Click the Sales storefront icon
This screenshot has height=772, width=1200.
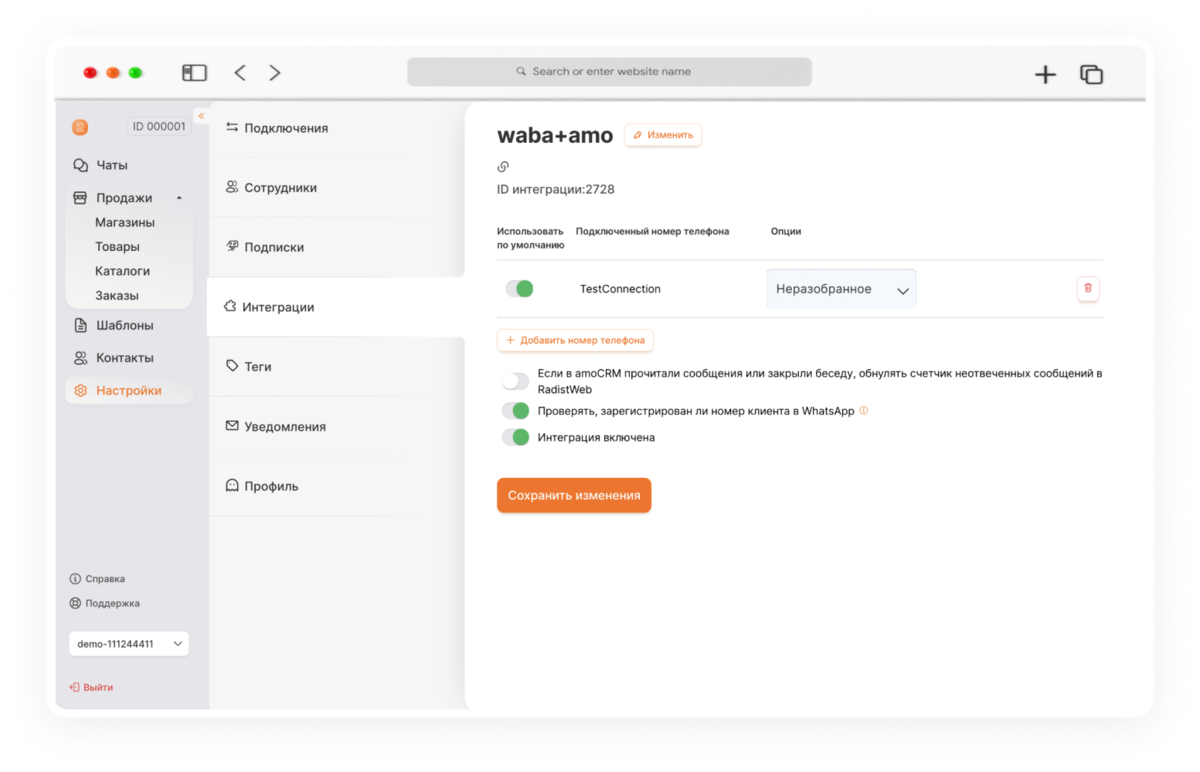tap(80, 198)
